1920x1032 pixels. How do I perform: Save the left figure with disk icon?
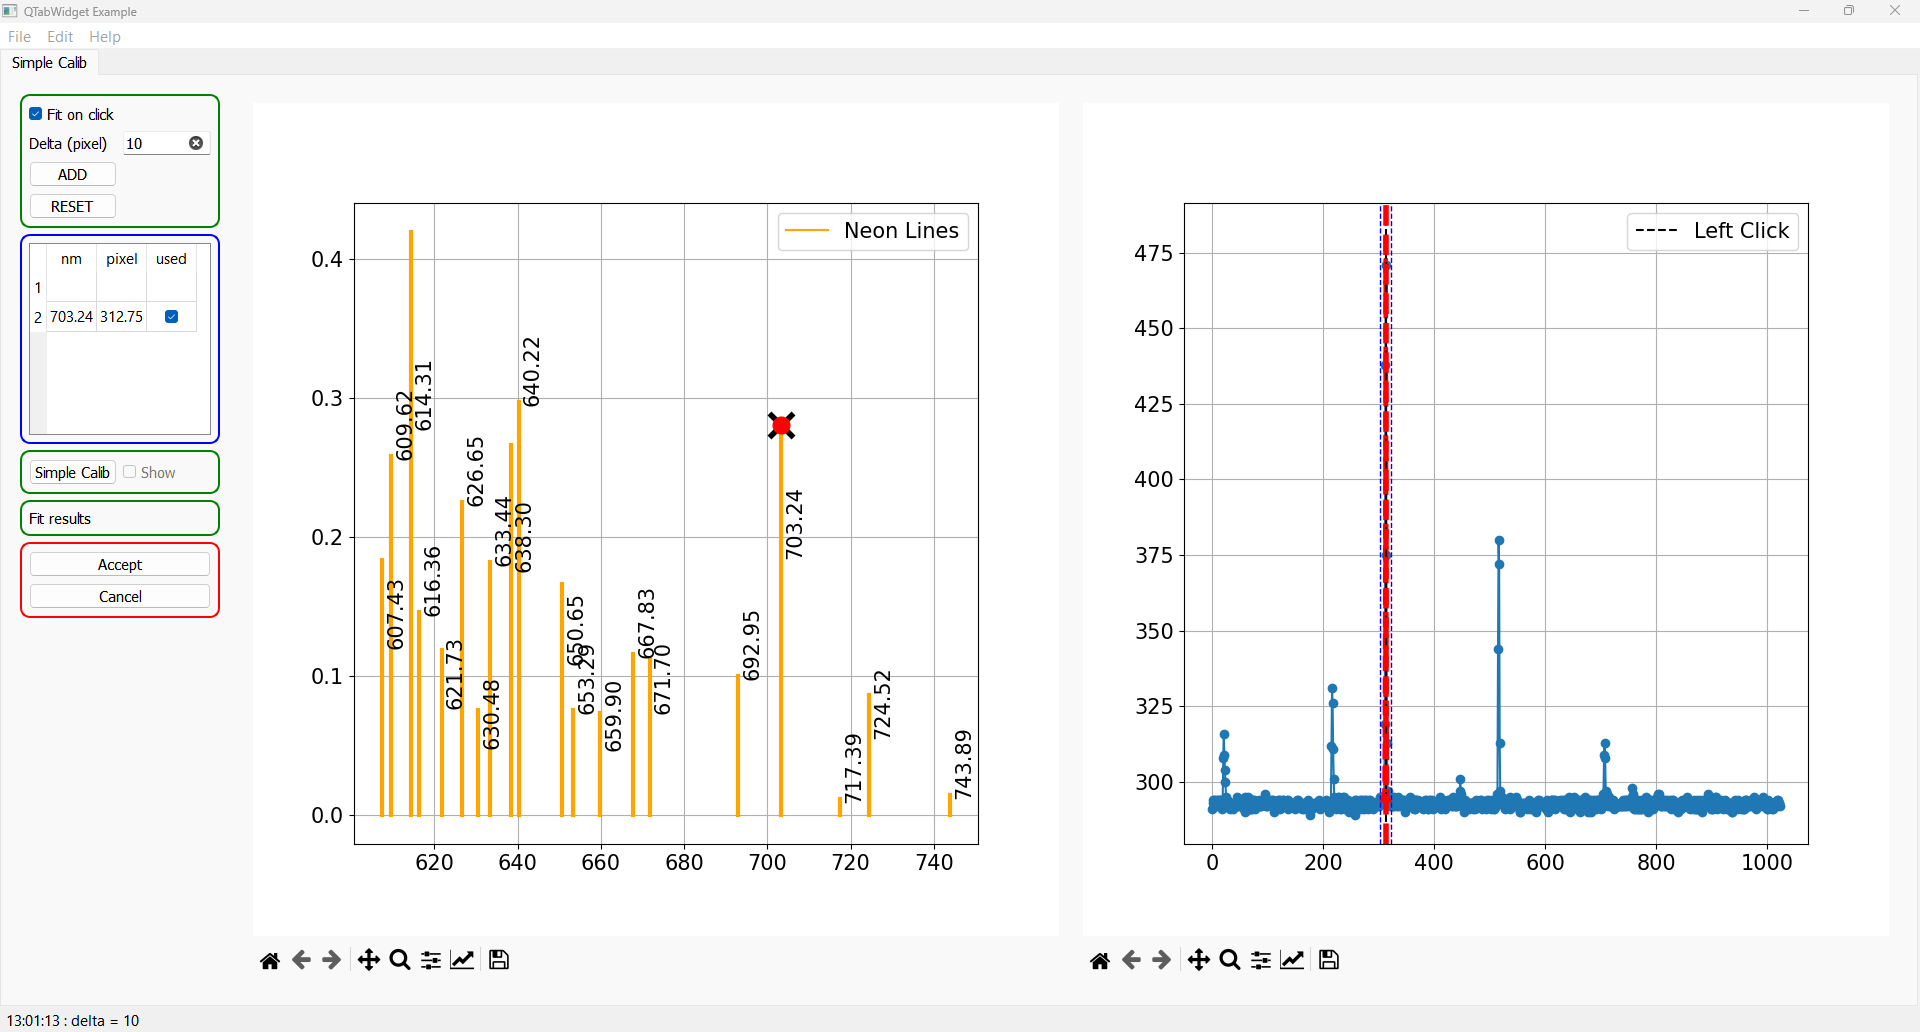click(x=499, y=960)
